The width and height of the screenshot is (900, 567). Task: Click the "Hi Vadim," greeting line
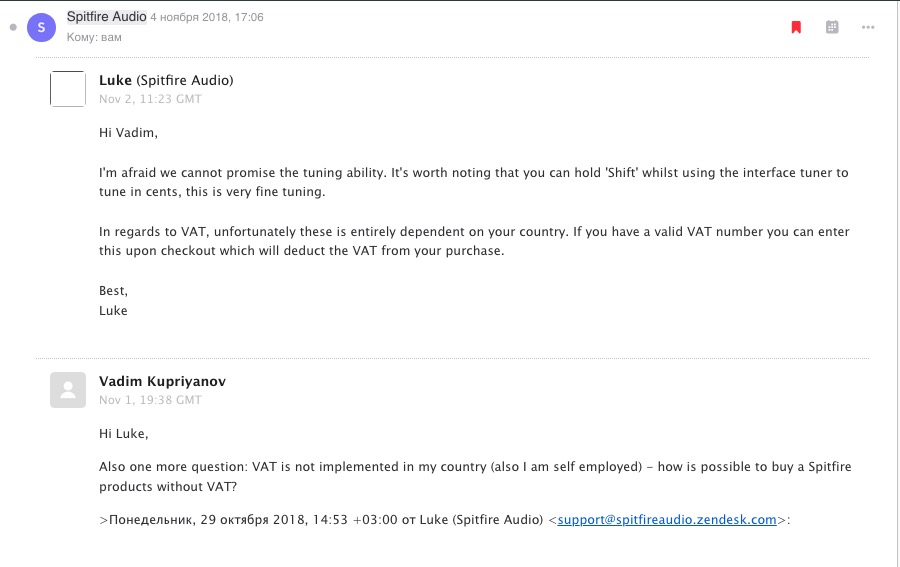point(129,132)
